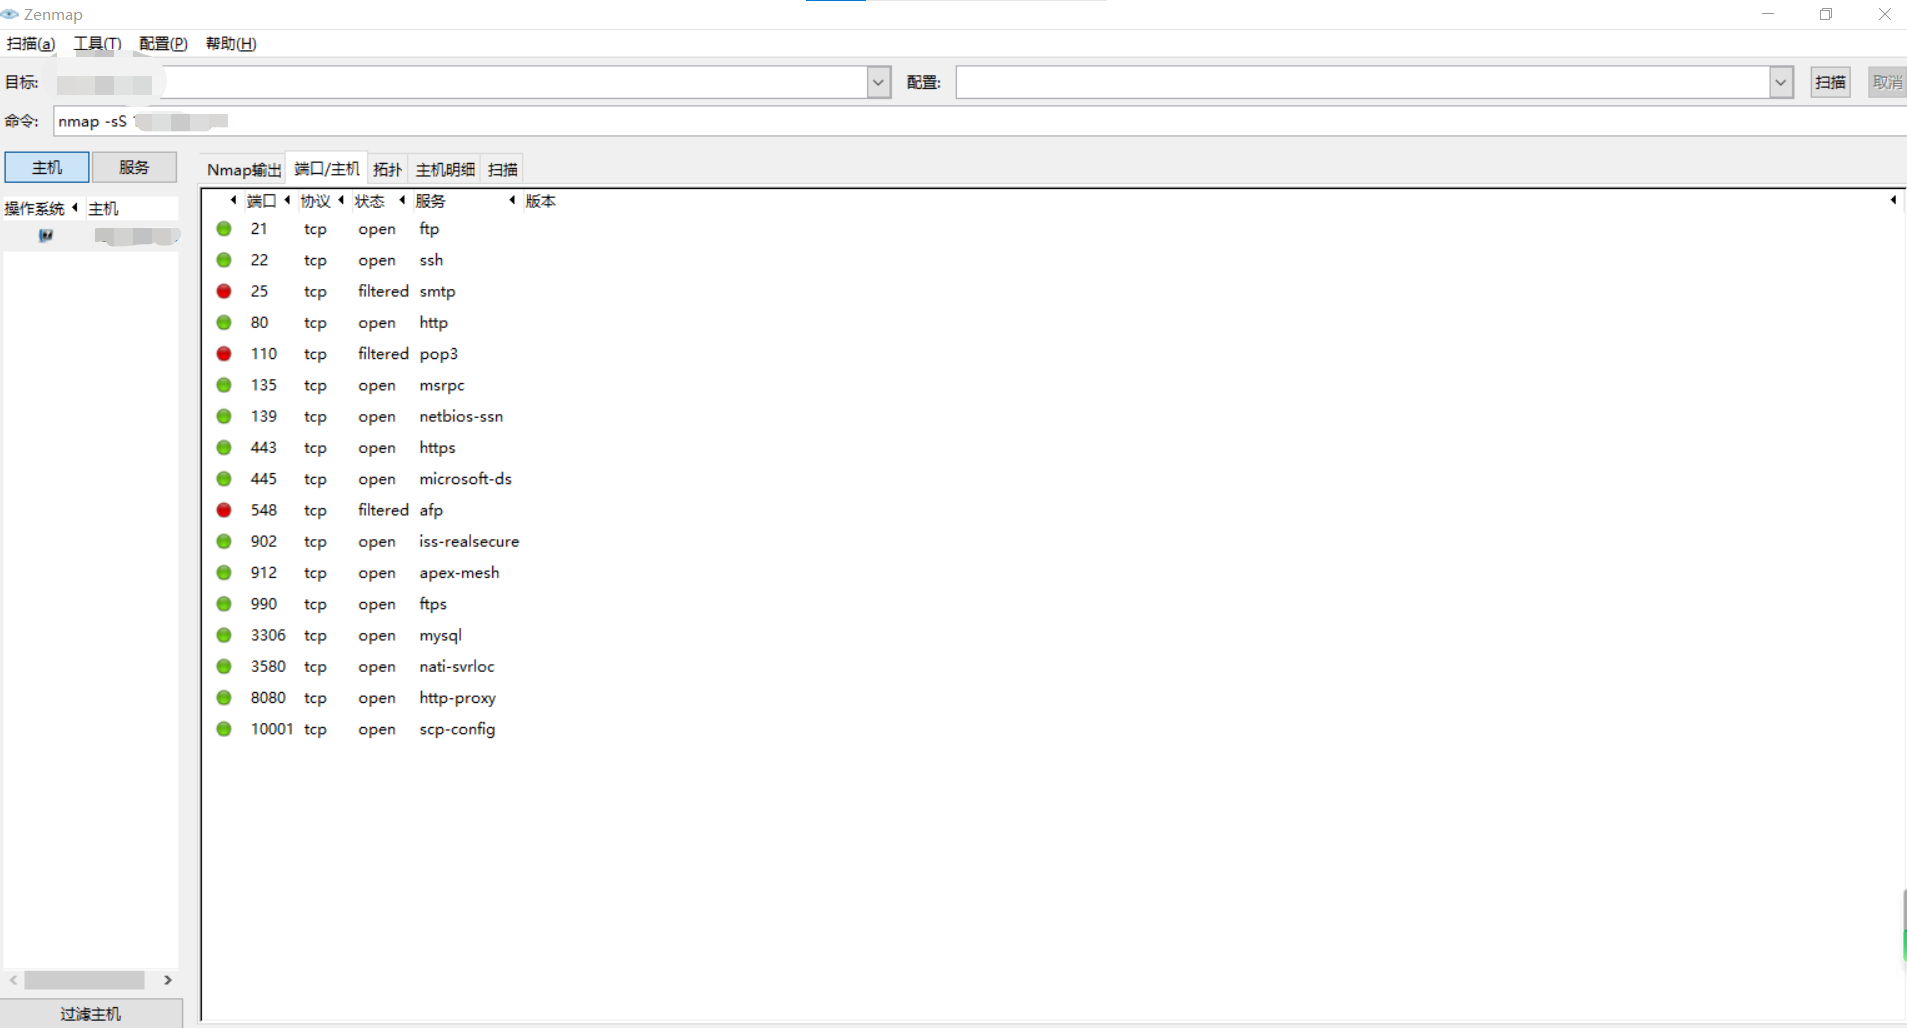Click the 目标 target input field

pos(460,82)
